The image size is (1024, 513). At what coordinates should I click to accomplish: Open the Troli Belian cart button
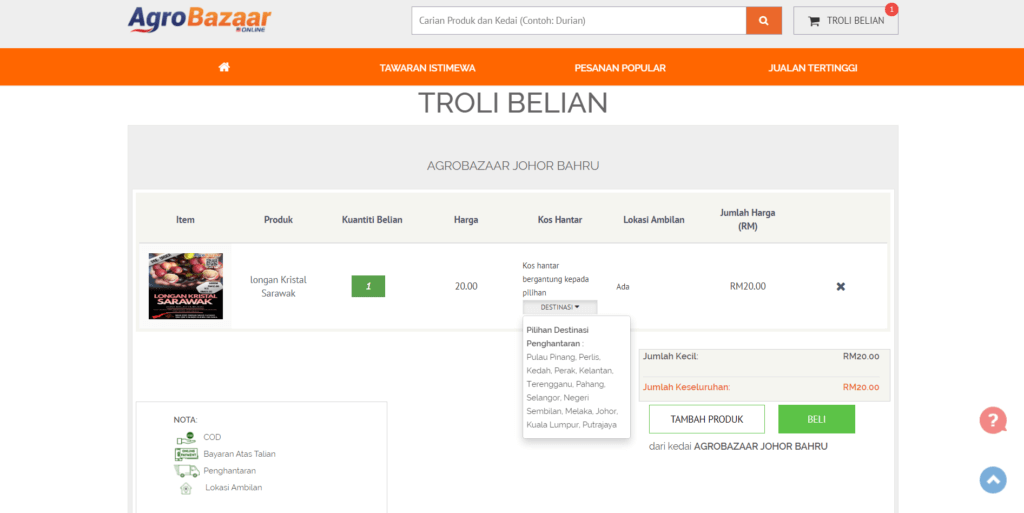[846, 21]
